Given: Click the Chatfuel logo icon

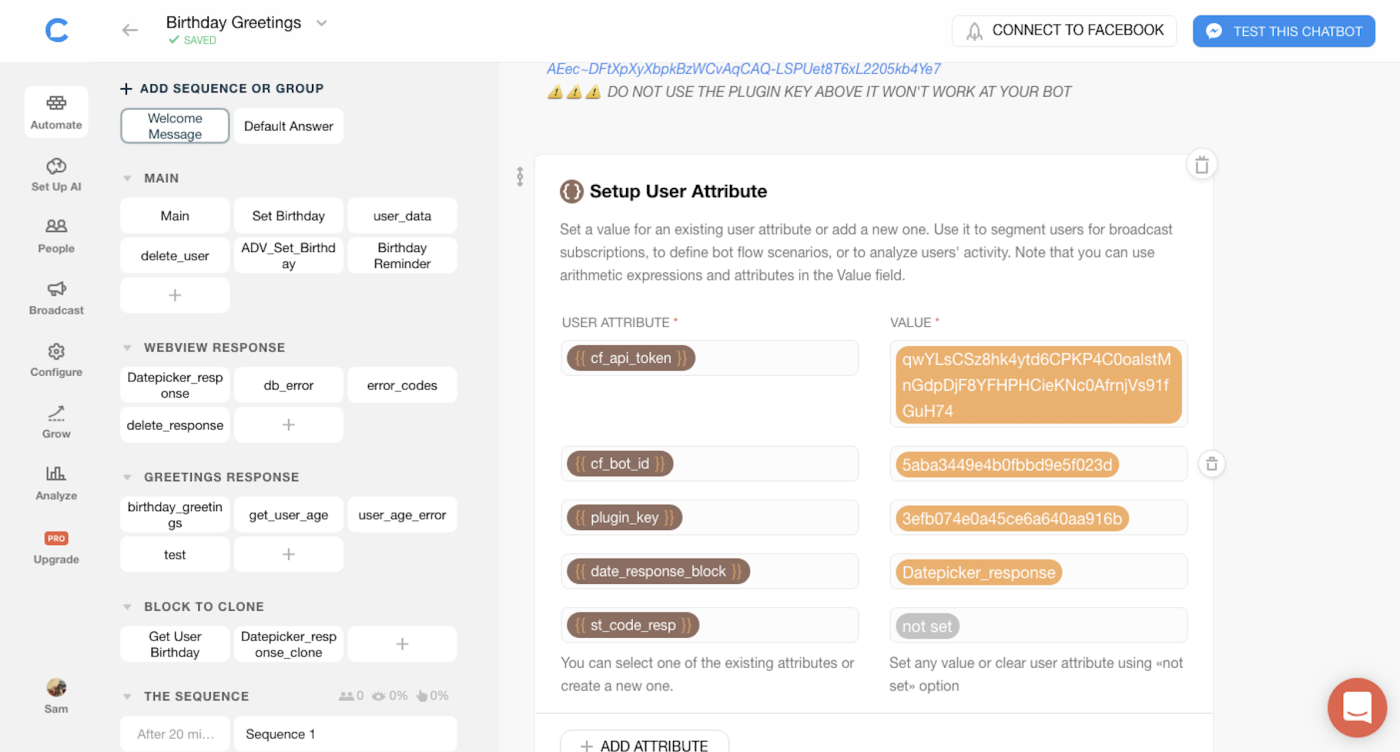Looking at the screenshot, I should click(x=57, y=31).
